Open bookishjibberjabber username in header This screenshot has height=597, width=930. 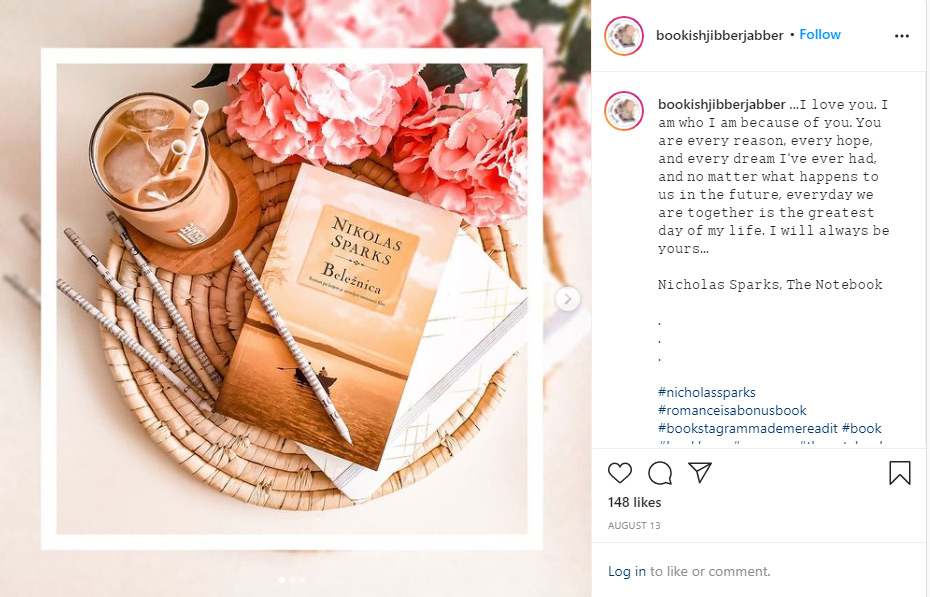tap(719, 36)
